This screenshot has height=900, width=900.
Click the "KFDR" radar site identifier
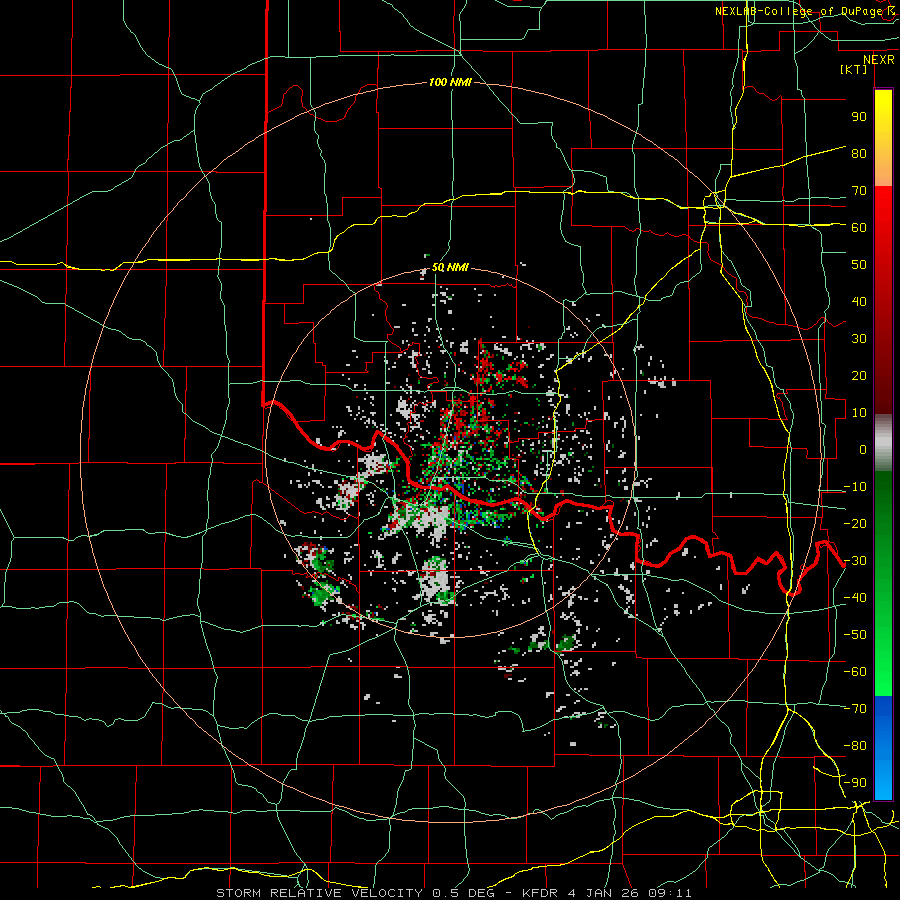[539, 893]
